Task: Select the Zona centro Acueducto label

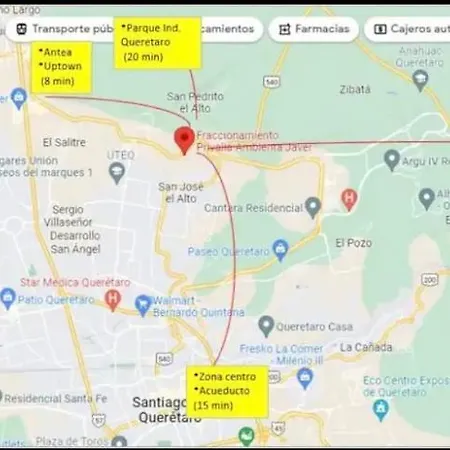Action: (227, 391)
